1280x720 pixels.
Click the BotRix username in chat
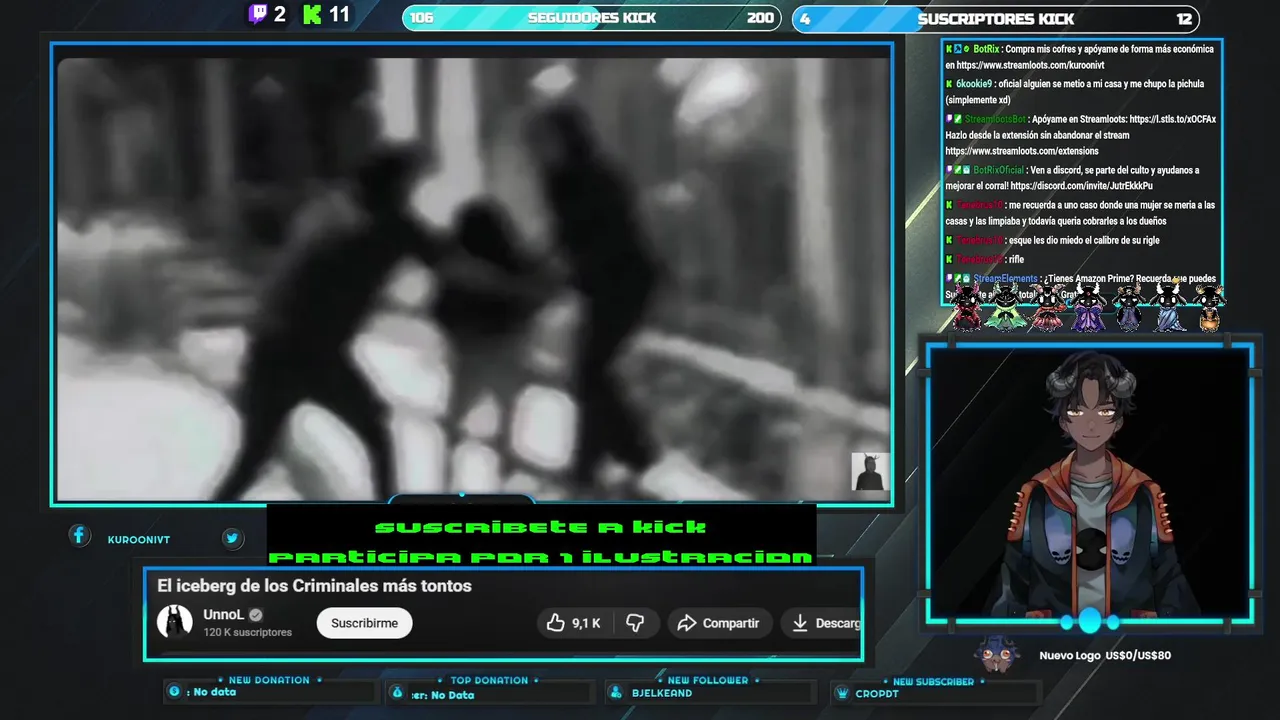pos(986,49)
